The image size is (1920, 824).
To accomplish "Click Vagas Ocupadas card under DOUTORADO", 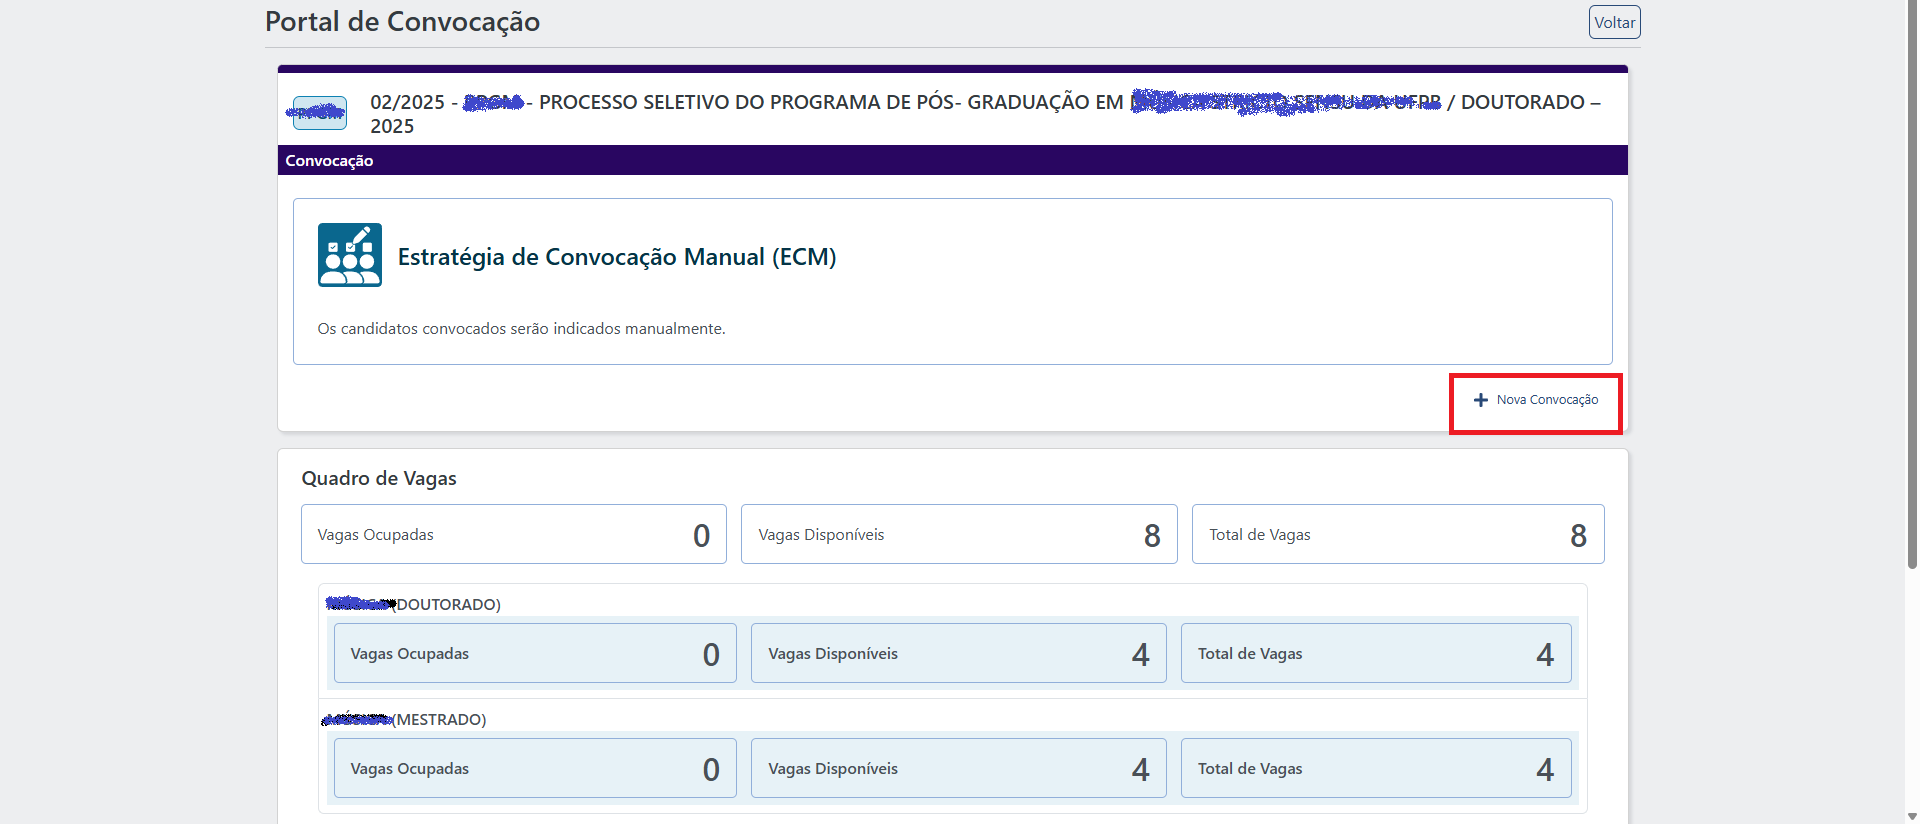I will [x=535, y=653].
